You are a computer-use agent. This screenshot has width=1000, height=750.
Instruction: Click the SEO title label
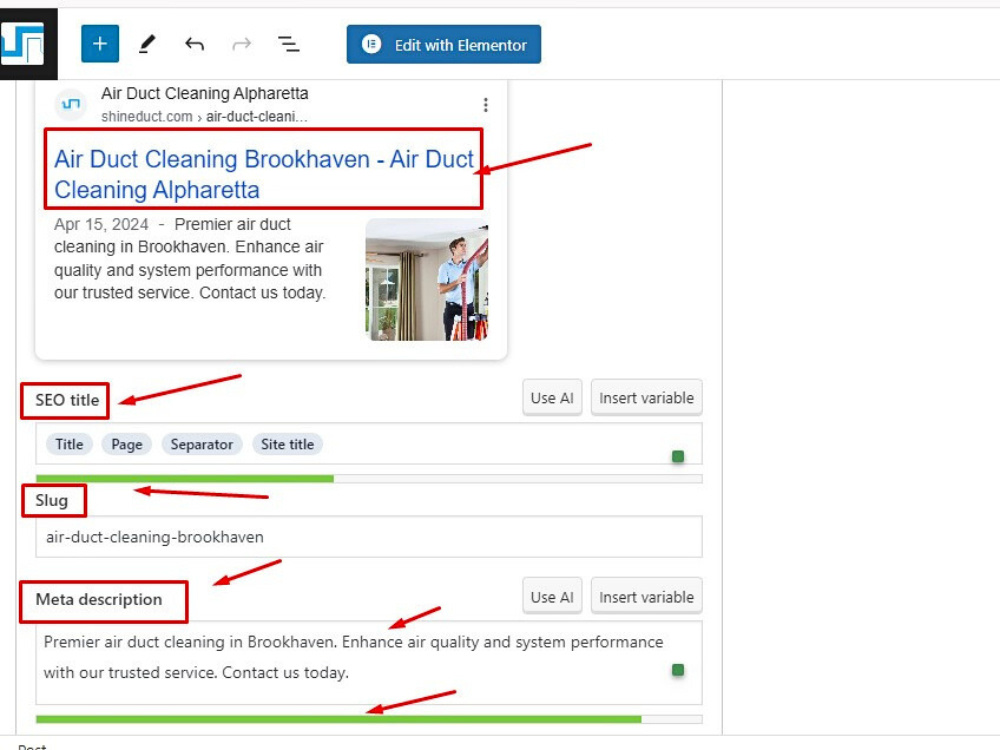[67, 400]
